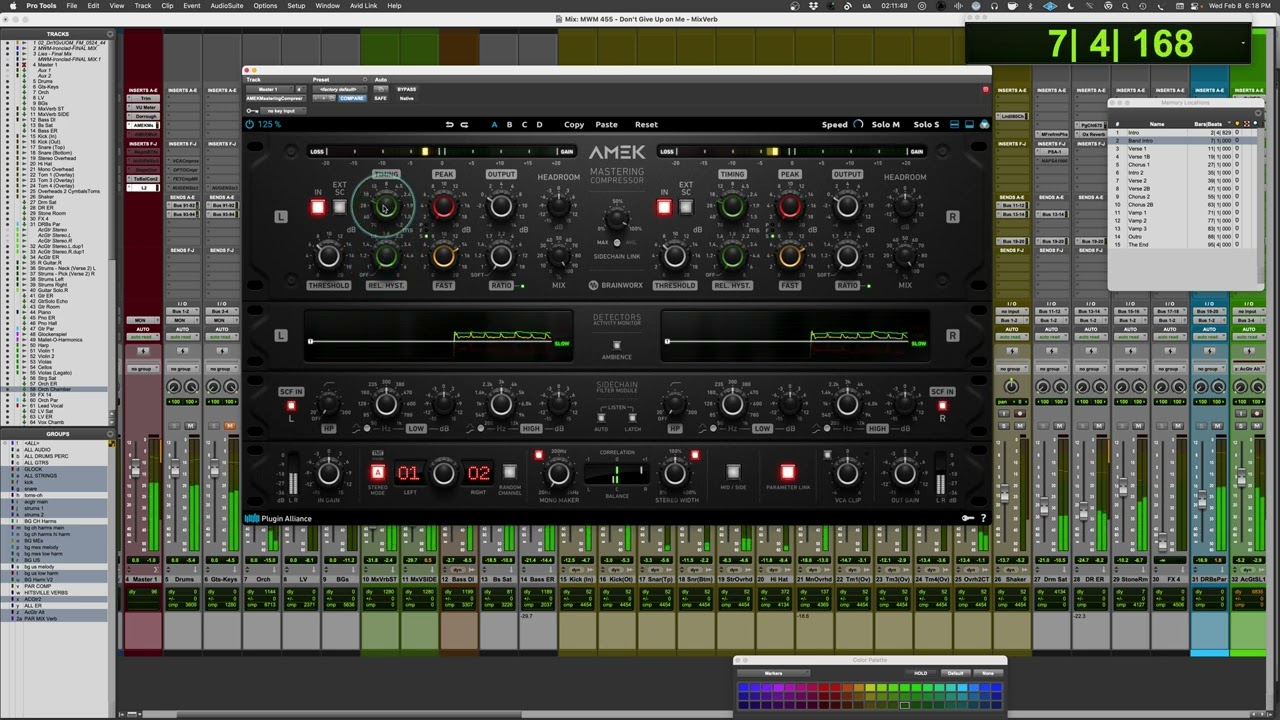
Task: Toggle right channel IN button
Action: [x=664, y=207]
